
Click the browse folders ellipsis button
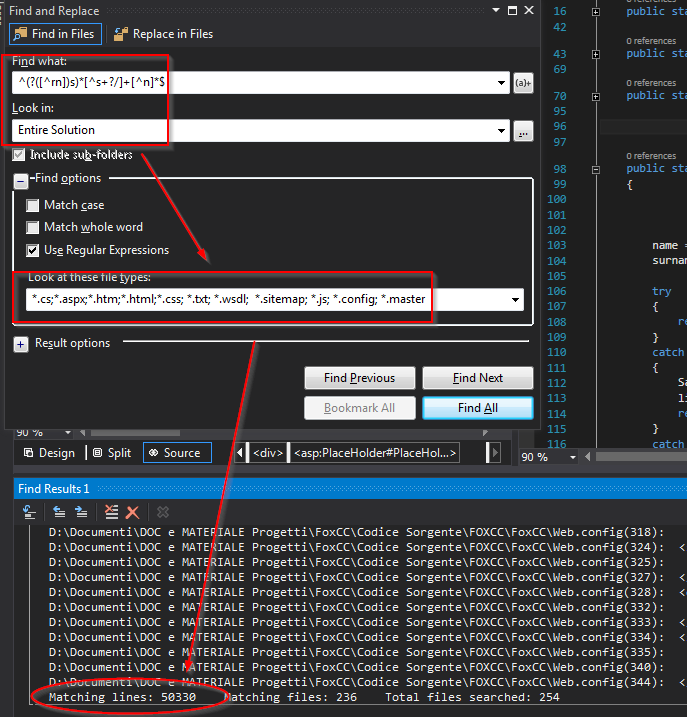coord(523,131)
